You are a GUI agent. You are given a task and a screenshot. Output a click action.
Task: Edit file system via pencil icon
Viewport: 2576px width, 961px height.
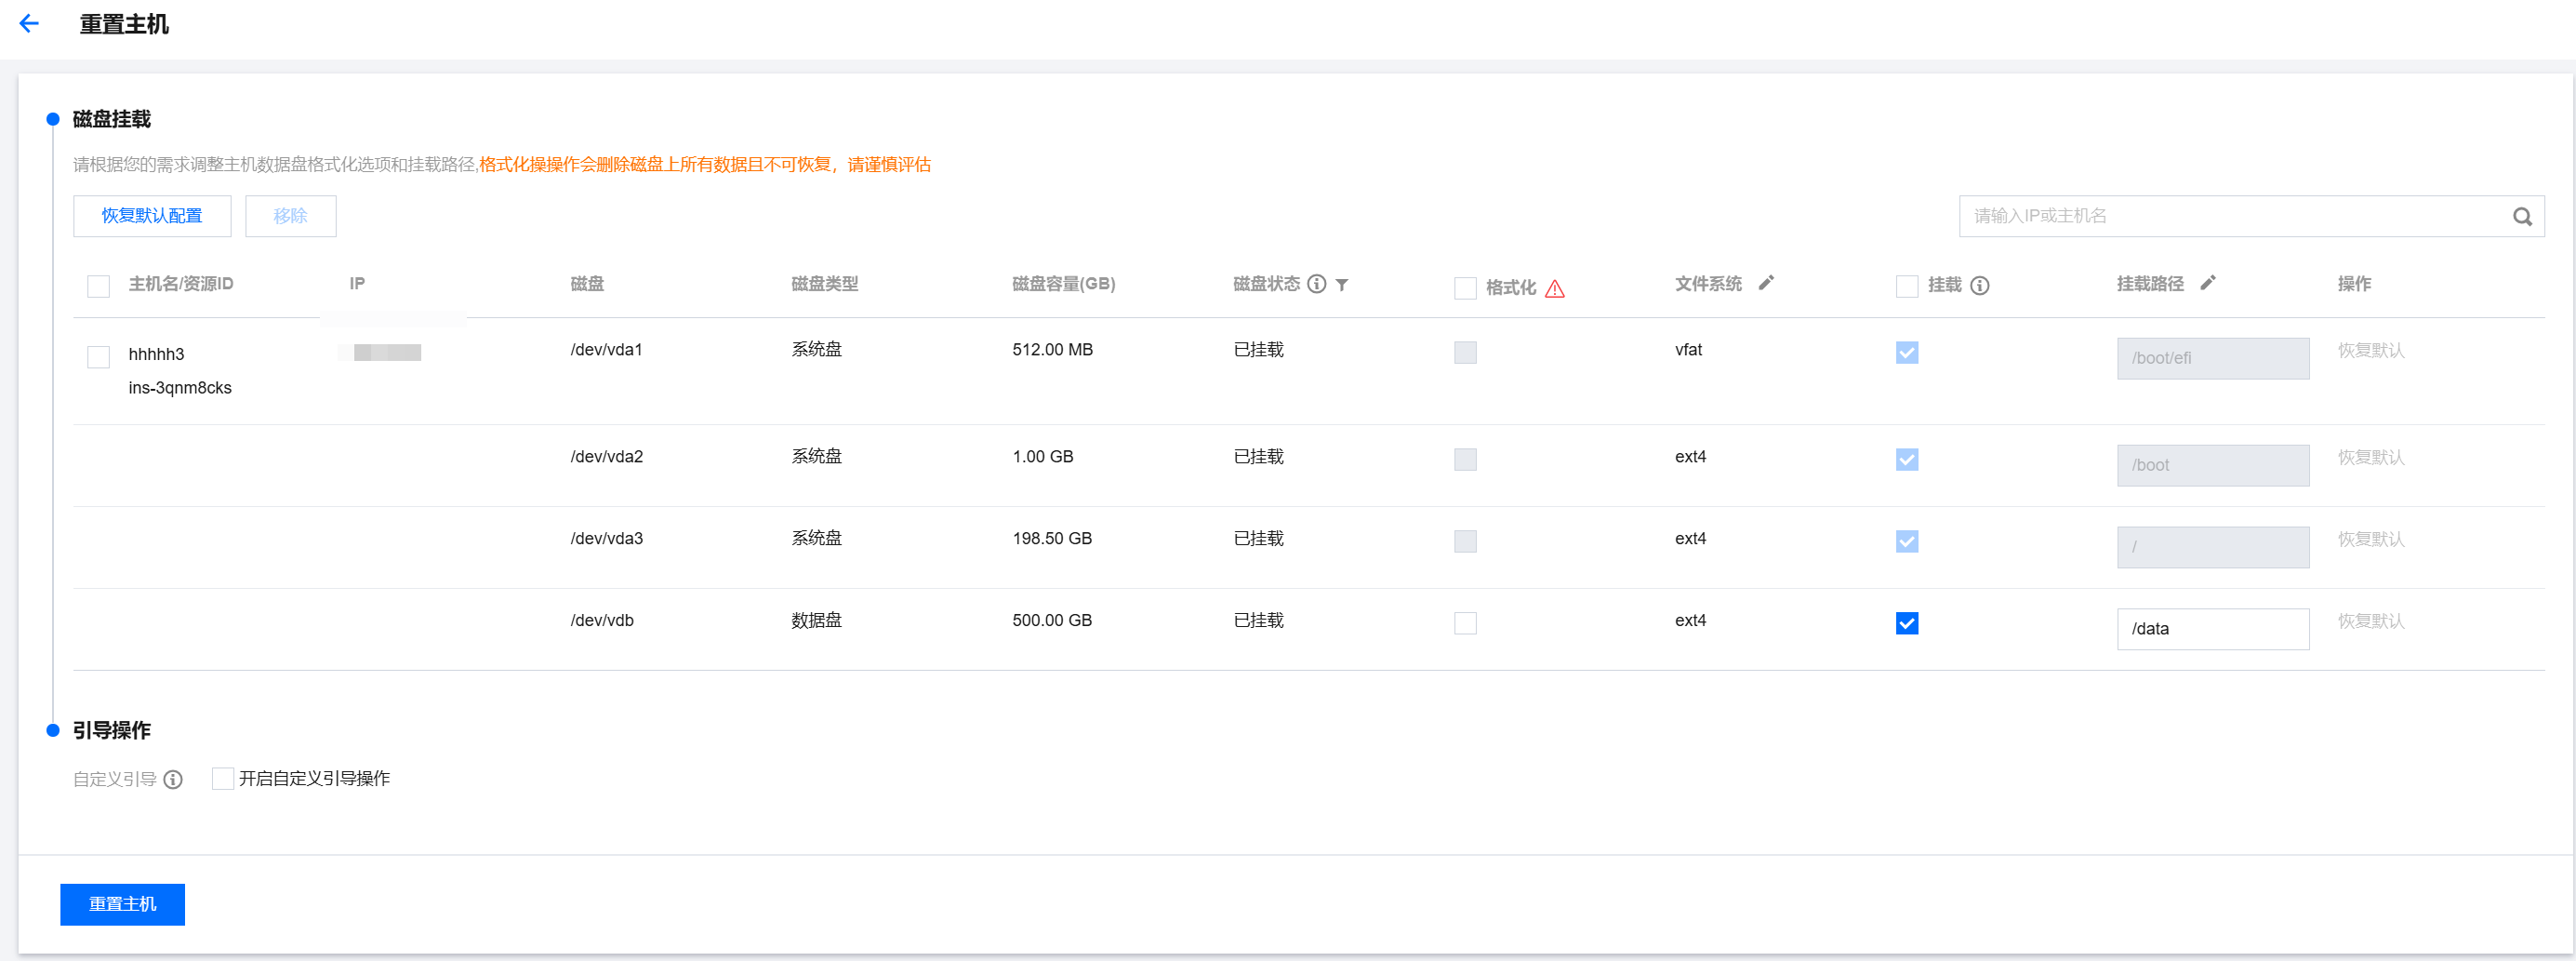[1766, 283]
